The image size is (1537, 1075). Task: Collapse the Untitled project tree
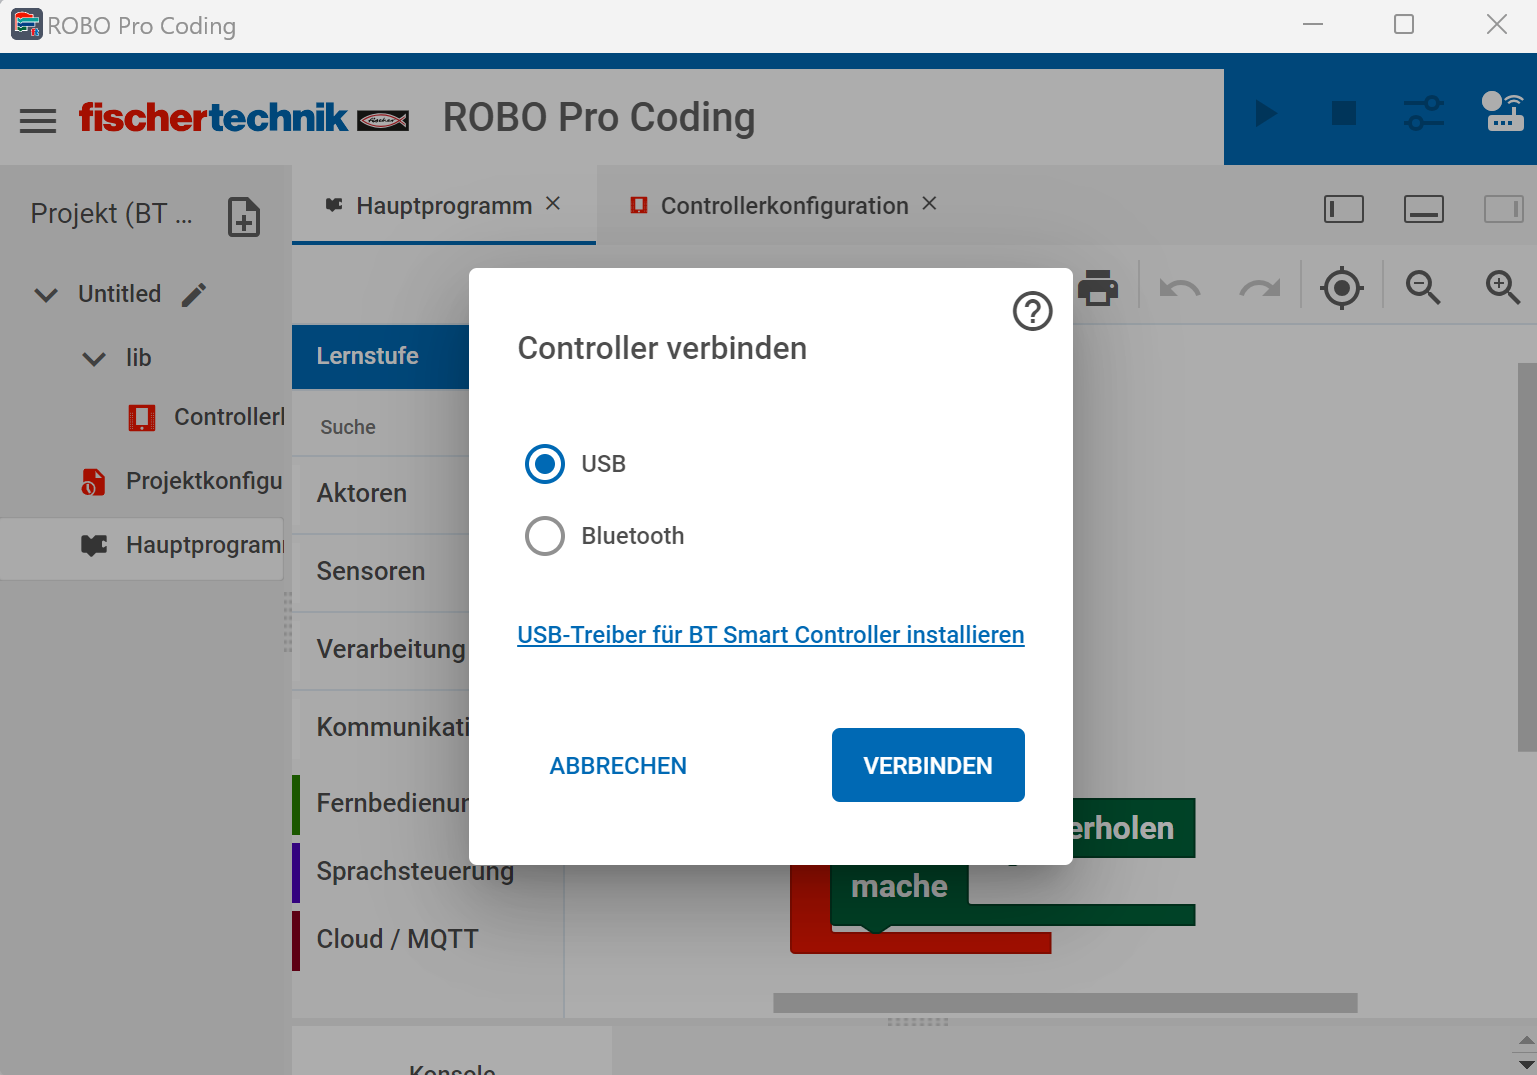(x=46, y=295)
